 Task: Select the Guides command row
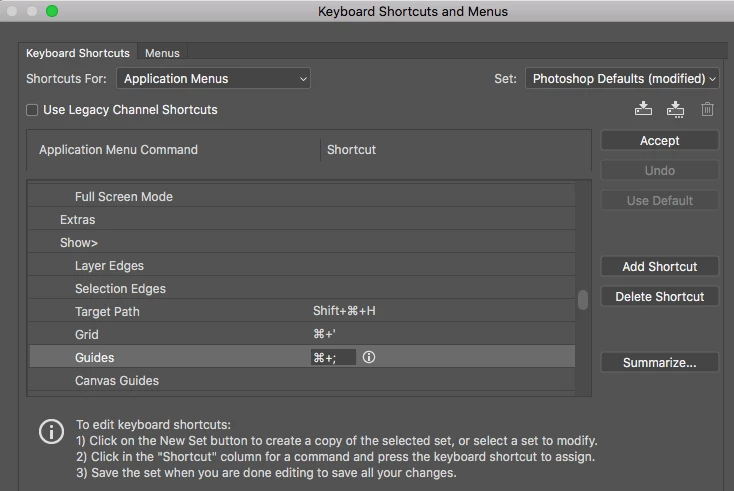tap(301, 357)
